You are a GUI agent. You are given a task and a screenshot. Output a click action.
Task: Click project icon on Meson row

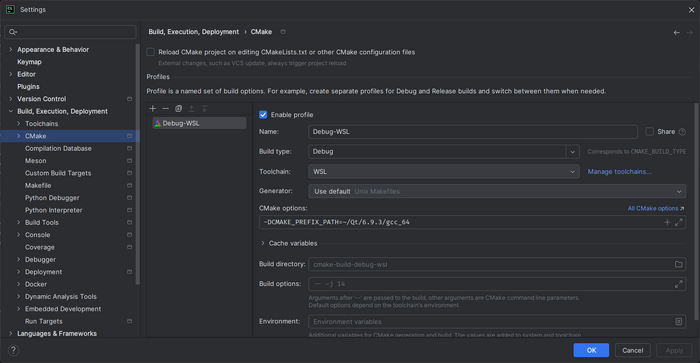(x=129, y=161)
